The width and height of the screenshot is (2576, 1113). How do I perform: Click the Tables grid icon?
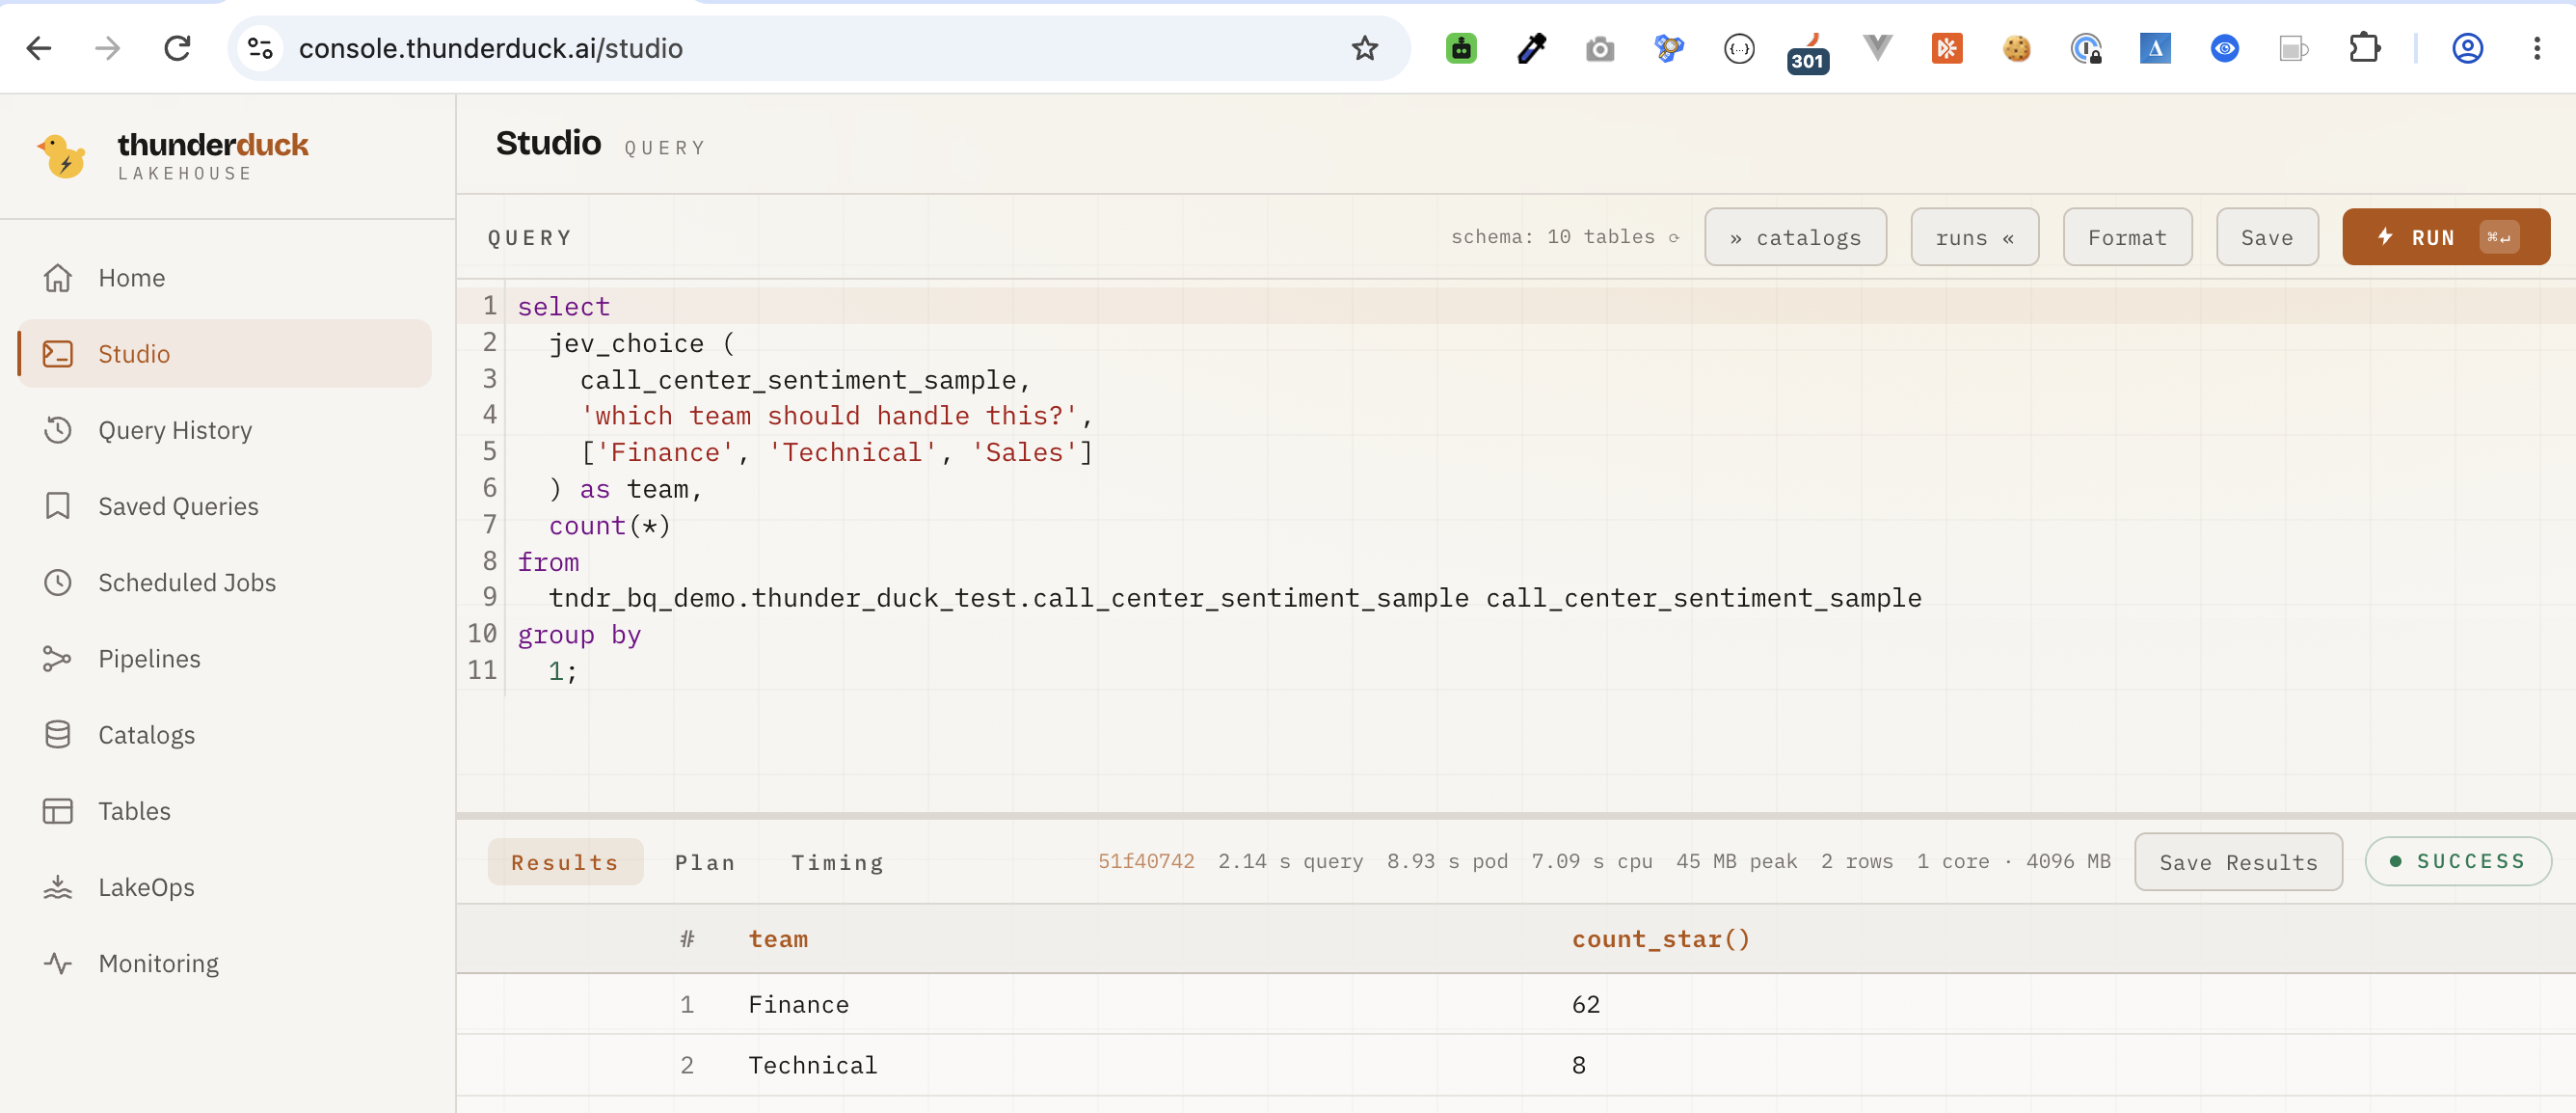click(58, 810)
